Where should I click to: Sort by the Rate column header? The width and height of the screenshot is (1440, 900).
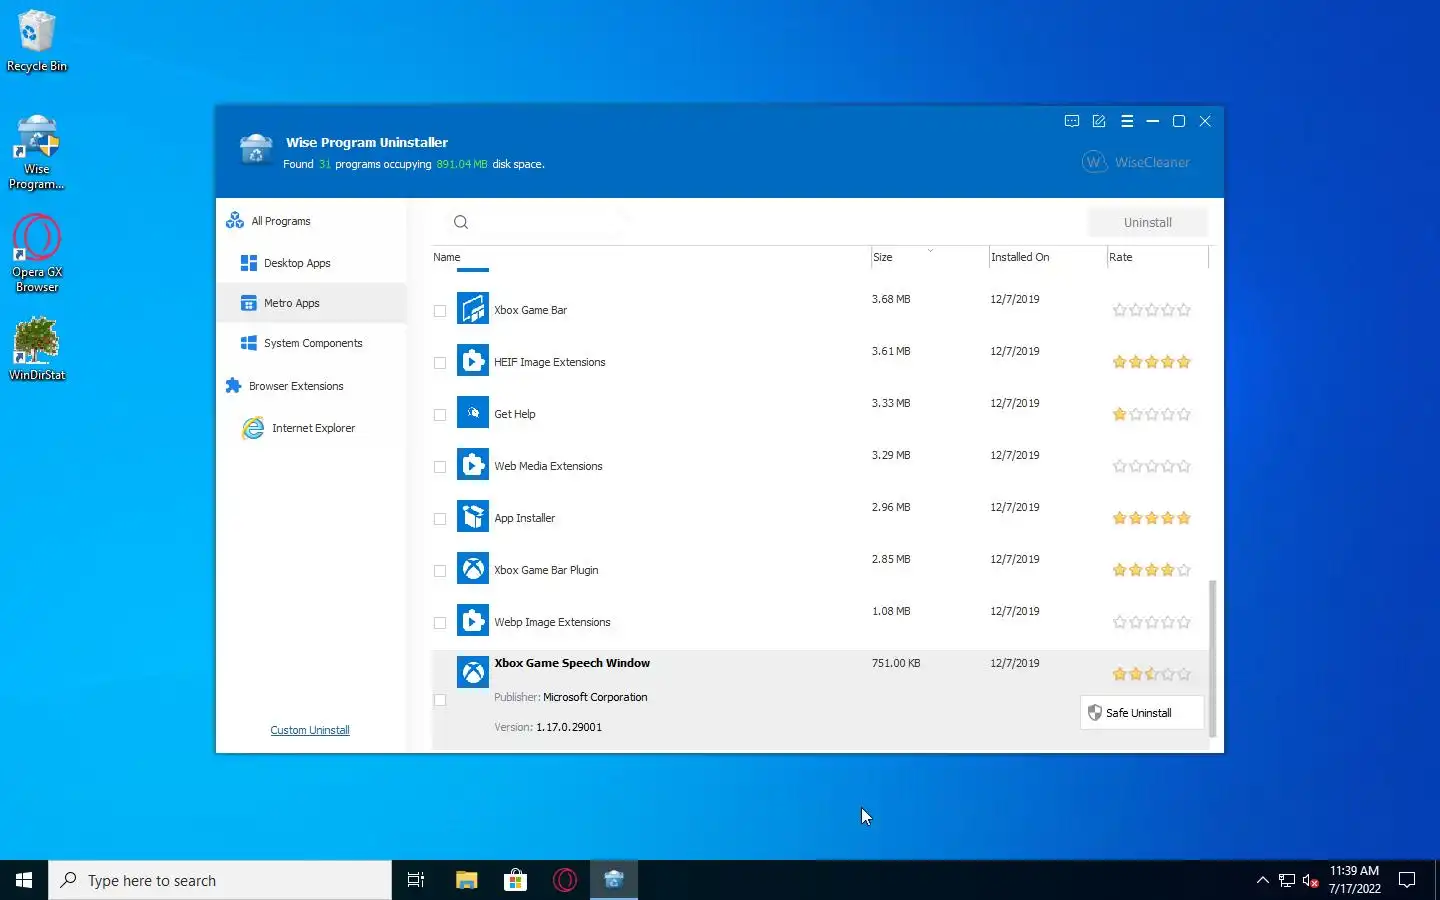(1157, 257)
